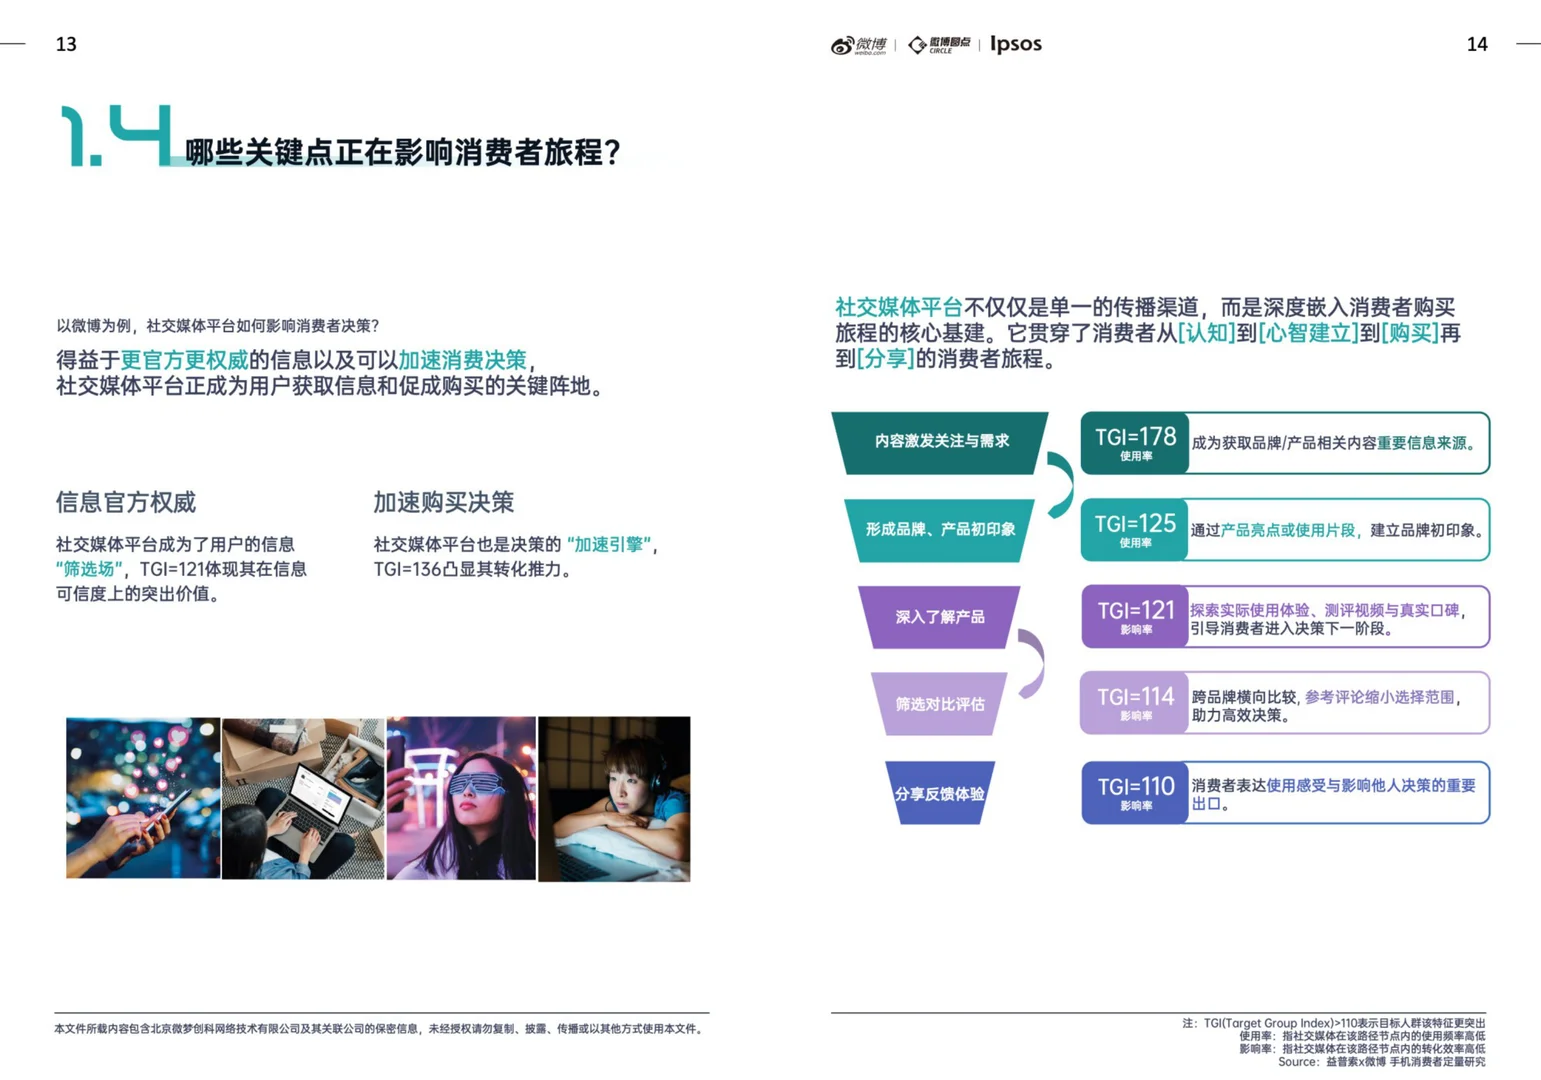Click the text 探索实际使用体验、测评视频与真实口碑
Image resolution: width=1541 pixels, height=1080 pixels.
pyautogui.click(x=1324, y=610)
